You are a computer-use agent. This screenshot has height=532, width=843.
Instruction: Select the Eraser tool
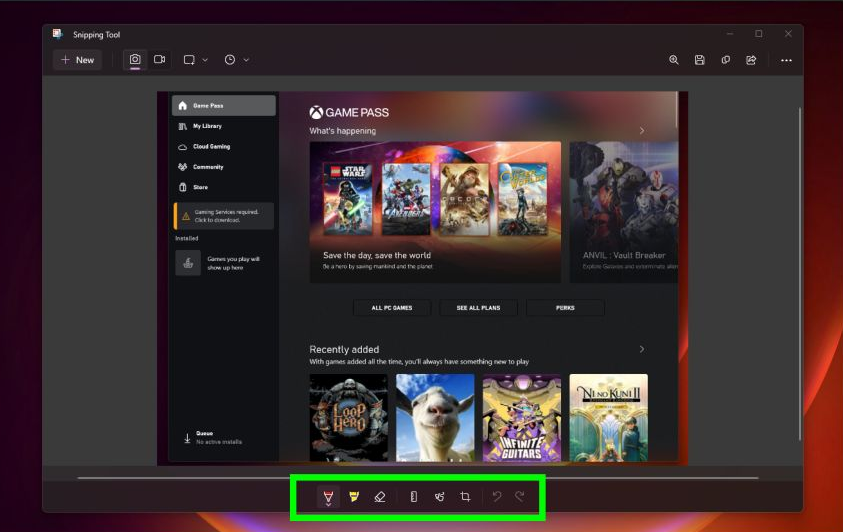pos(380,497)
